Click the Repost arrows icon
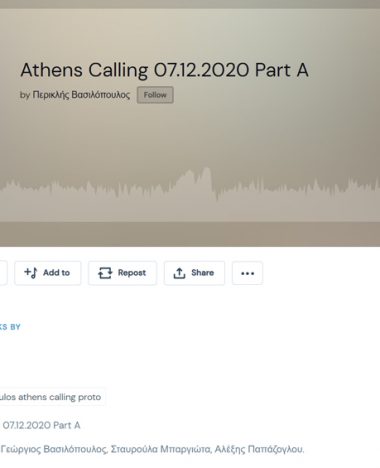 105,273
